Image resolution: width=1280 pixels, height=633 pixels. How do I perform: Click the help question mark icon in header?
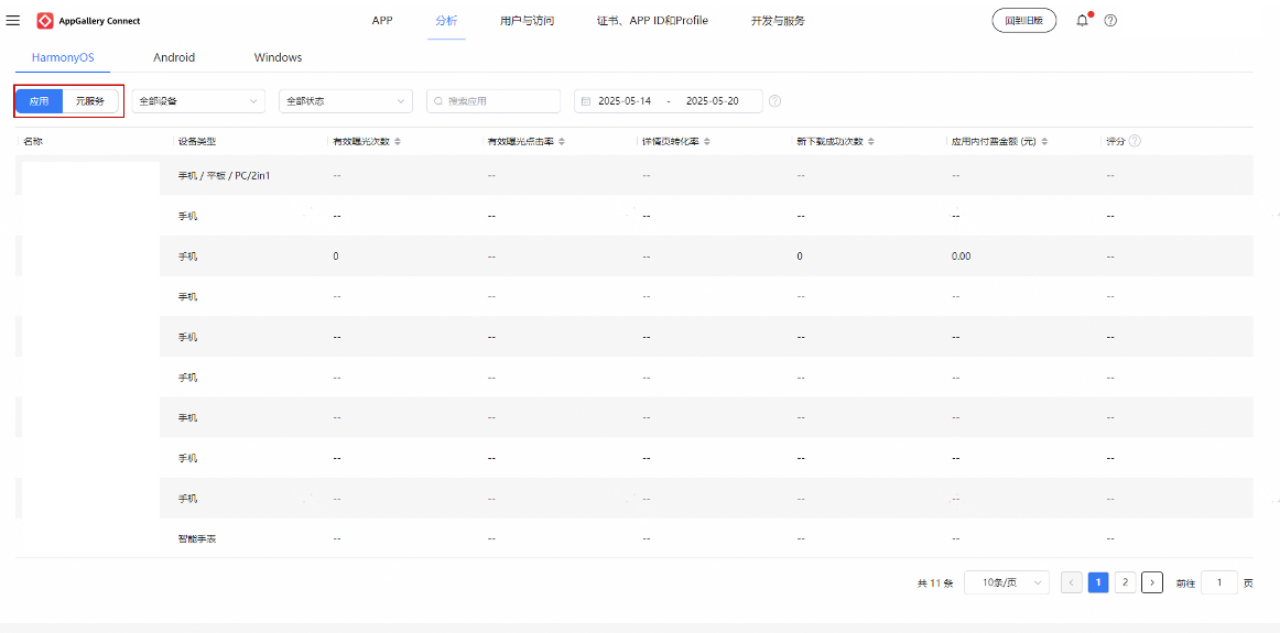point(1111,21)
